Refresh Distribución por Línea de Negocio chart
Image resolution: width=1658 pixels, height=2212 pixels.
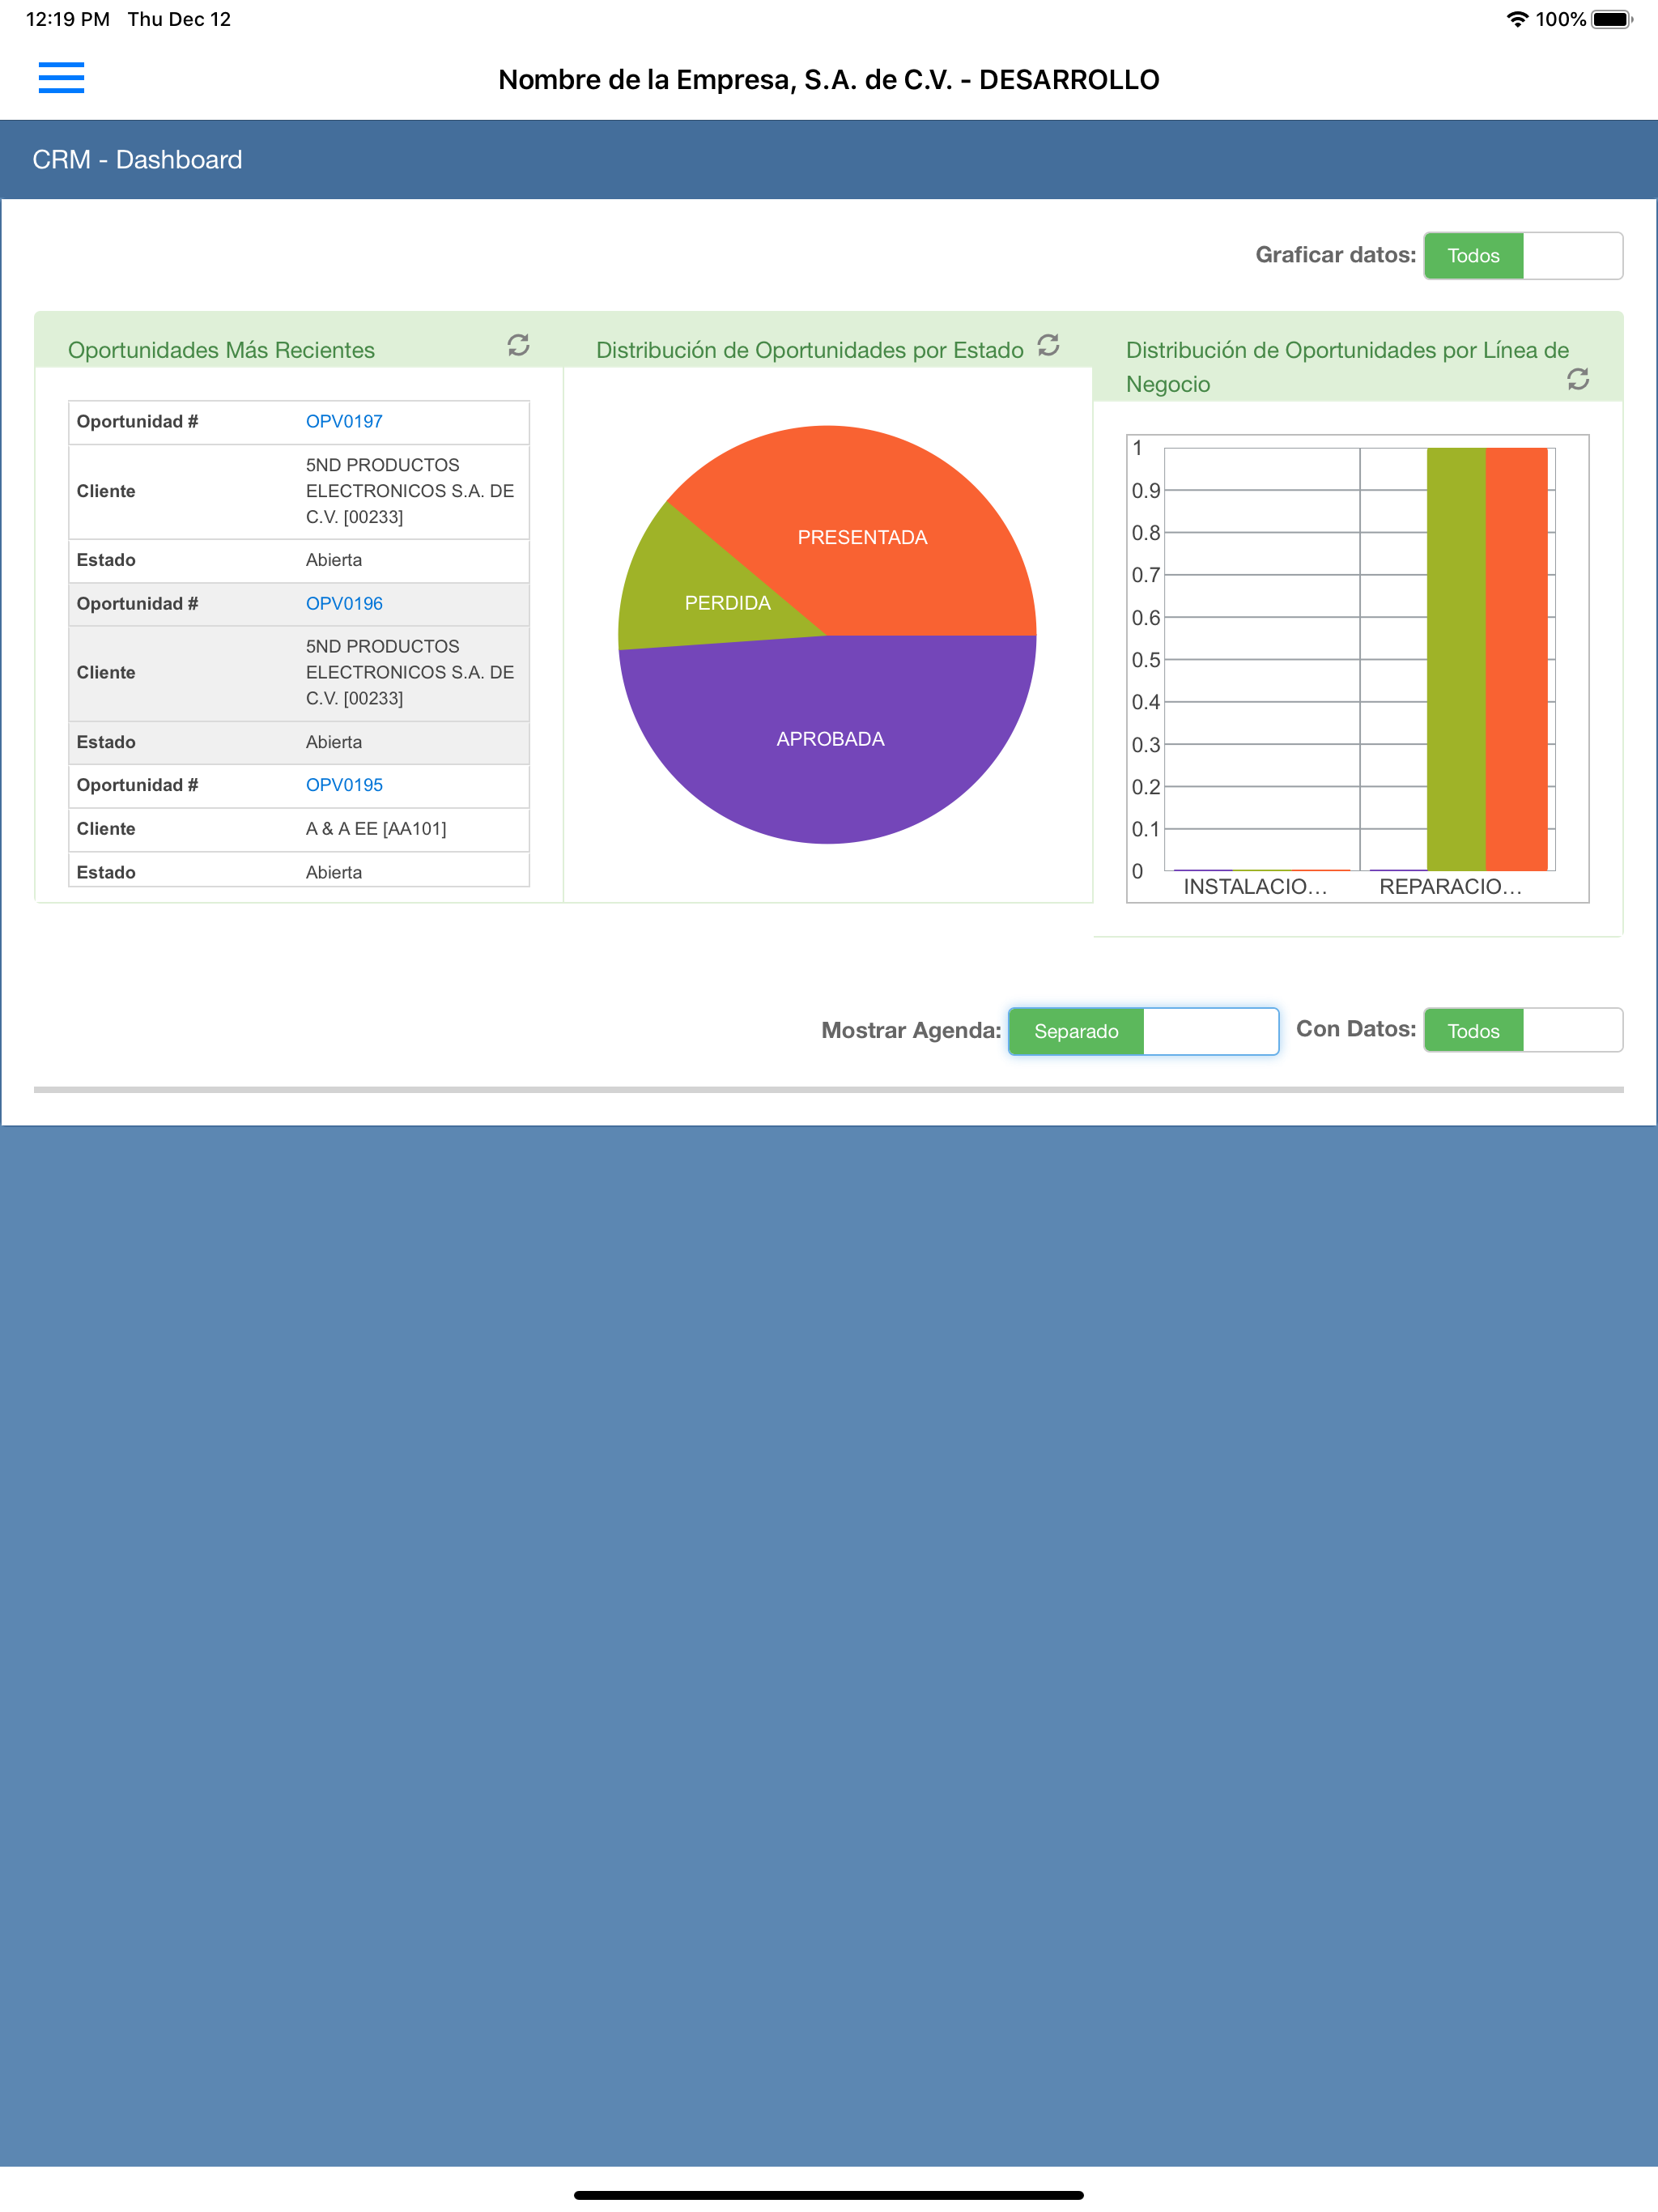1578,379
